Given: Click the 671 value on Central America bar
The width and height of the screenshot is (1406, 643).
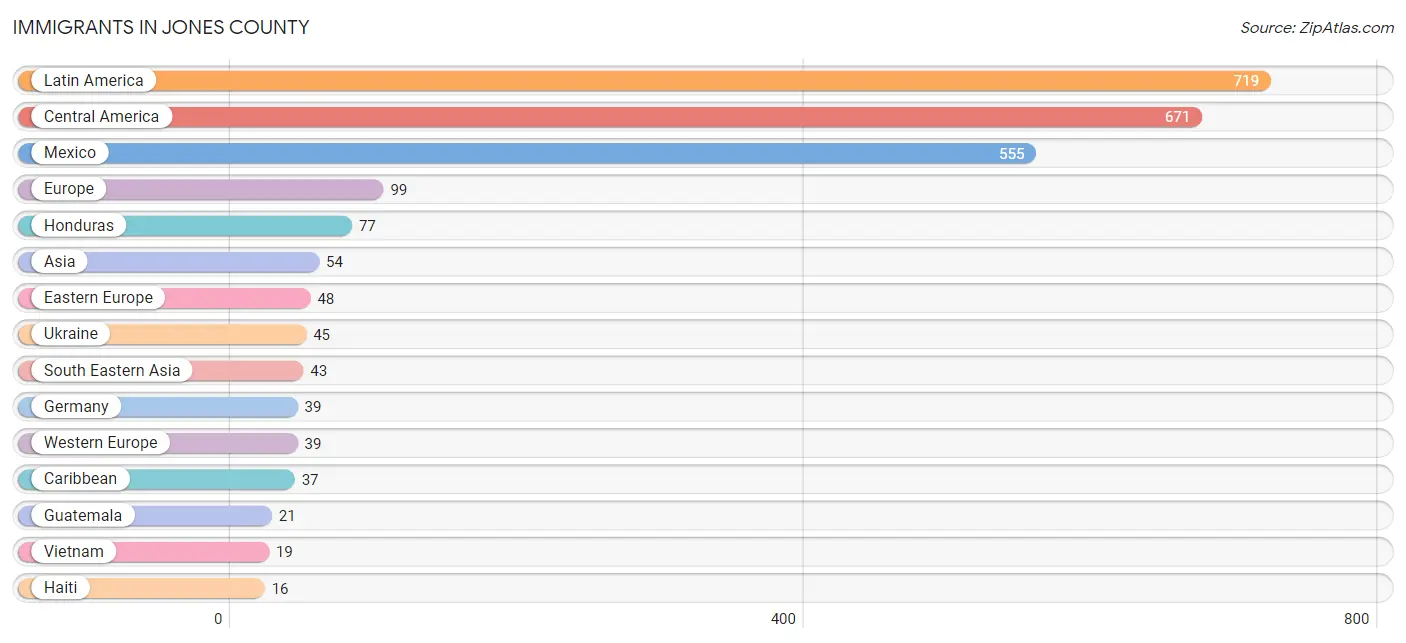Looking at the screenshot, I should [x=1177, y=117].
